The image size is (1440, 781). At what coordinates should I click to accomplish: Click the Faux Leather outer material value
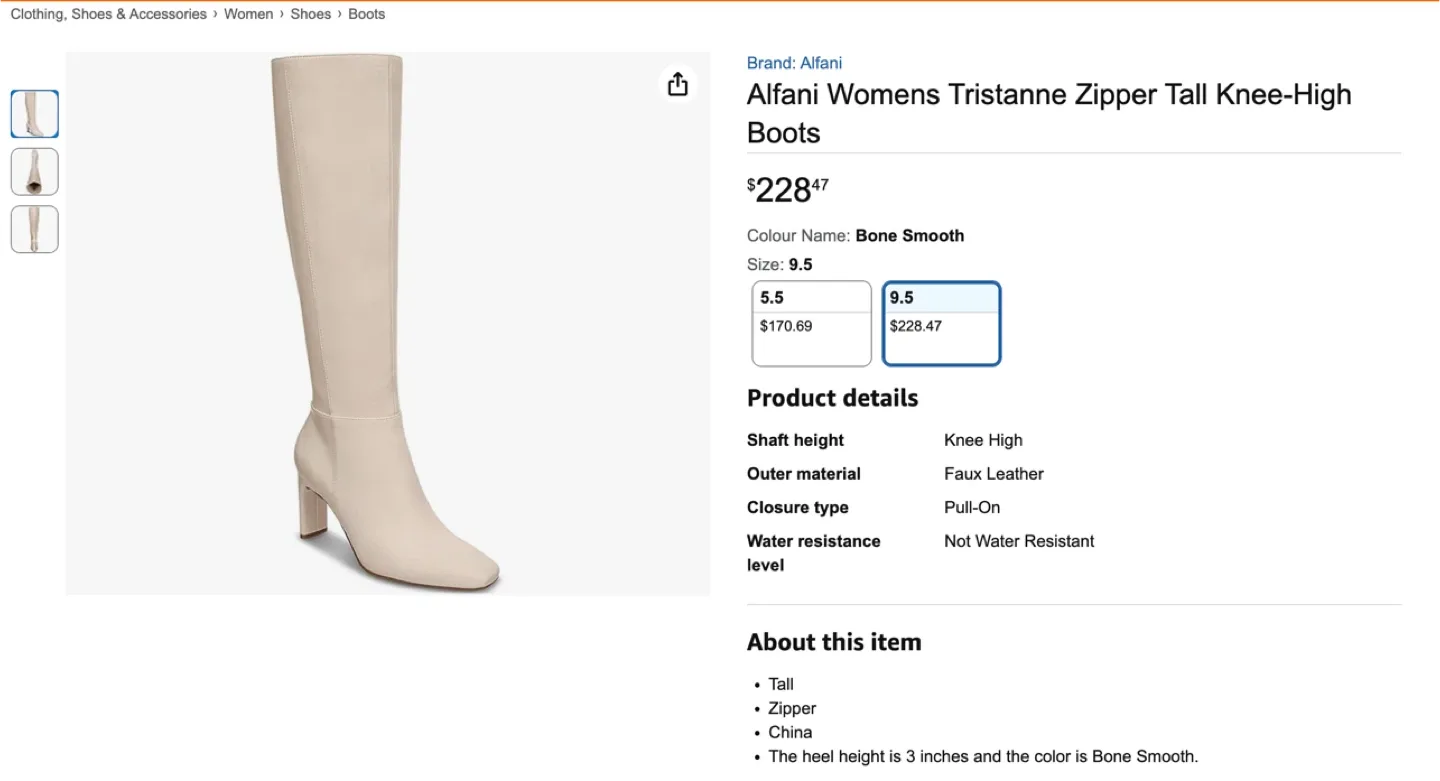(x=993, y=473)
